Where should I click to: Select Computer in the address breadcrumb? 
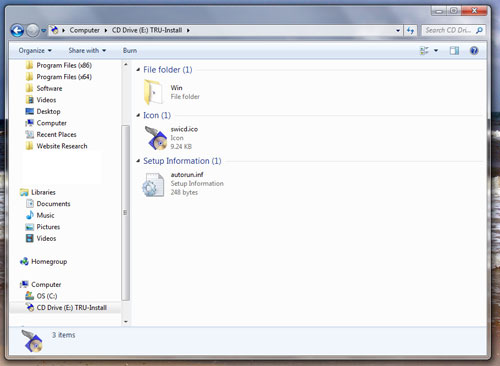point(85,30)
